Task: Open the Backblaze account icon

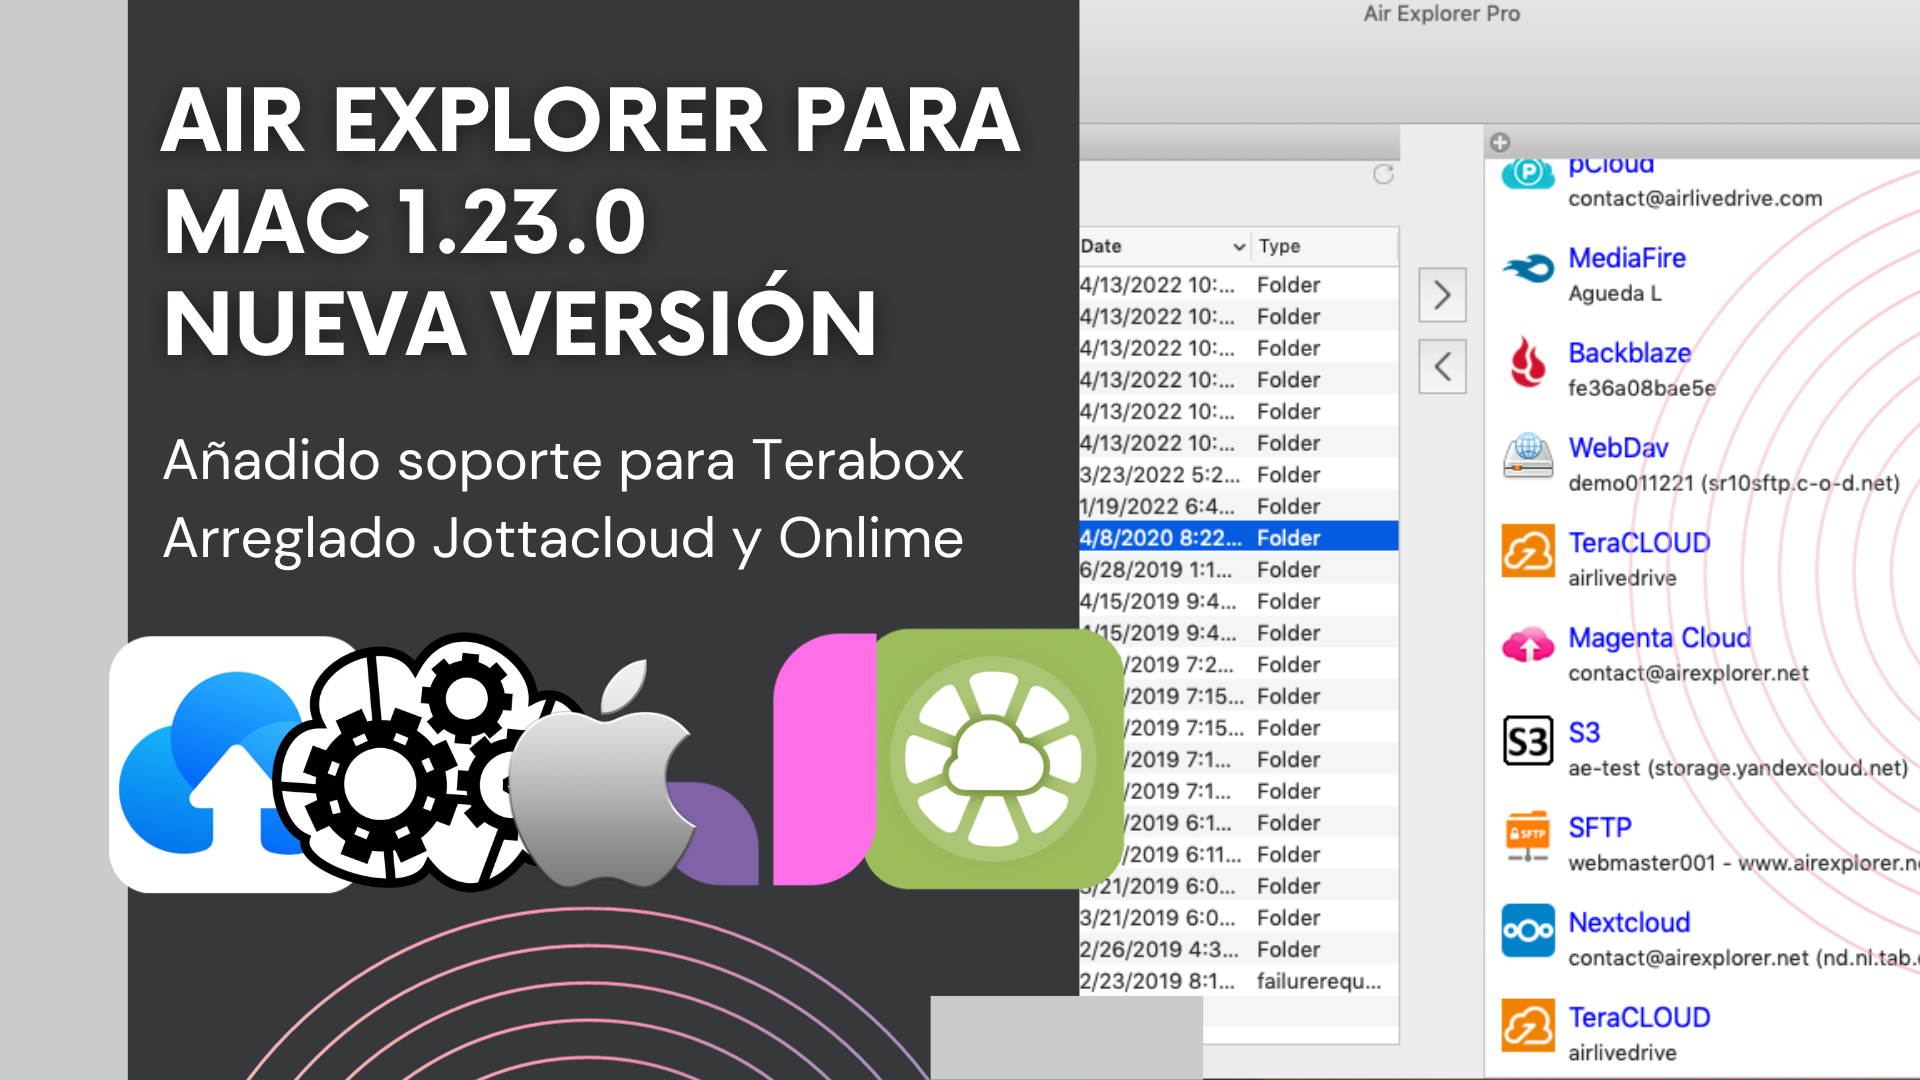Action: click(x=1527, y=363)
